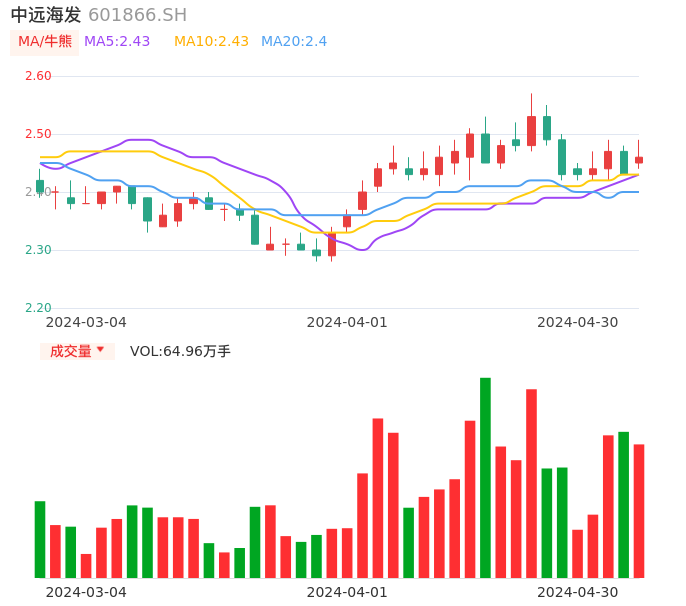This screenshot has width=686, height=606.
Task: Click the 2024-04-30 date under the volume chart
Action: [577, 592]
